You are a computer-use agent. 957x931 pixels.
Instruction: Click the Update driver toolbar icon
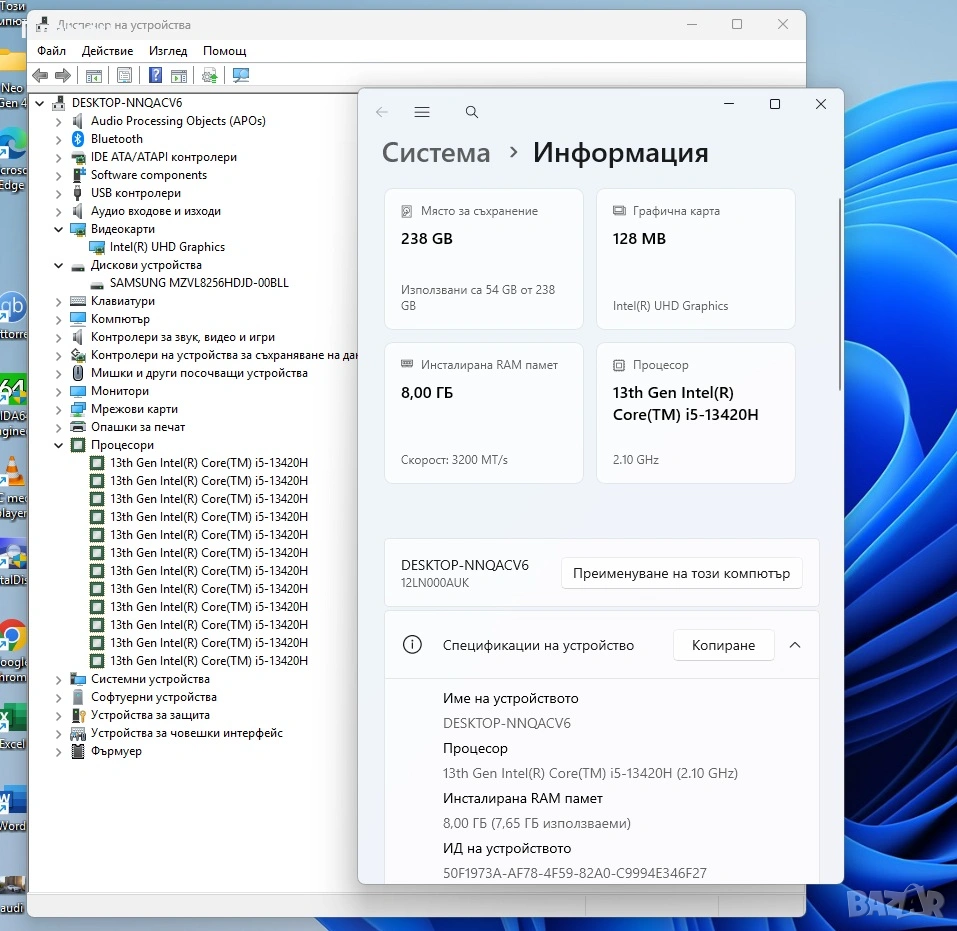click(210, 75)
